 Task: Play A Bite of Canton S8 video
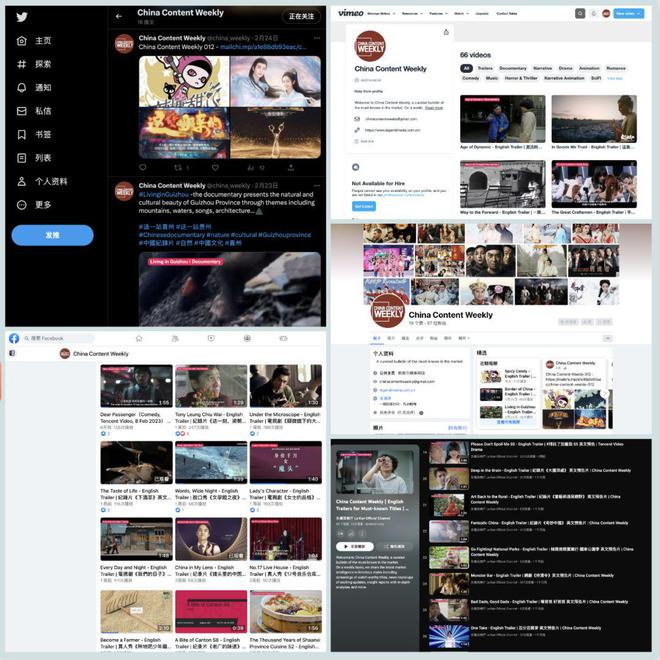point(211,611)
